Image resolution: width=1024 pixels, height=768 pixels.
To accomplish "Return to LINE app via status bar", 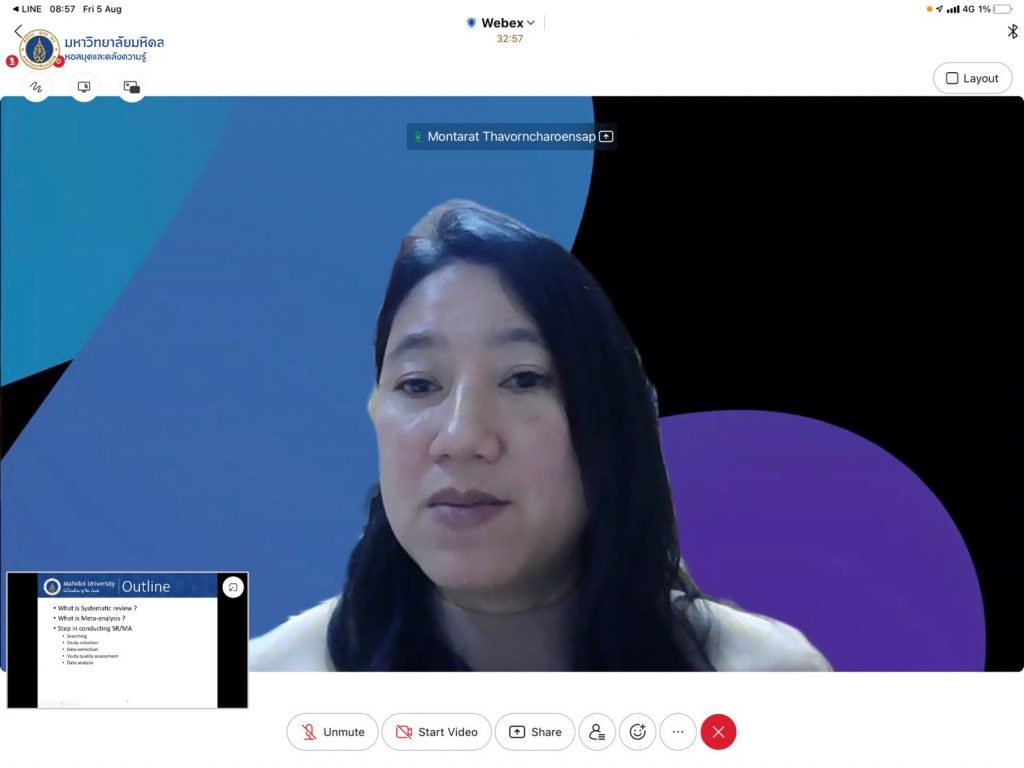I will 26,8.
